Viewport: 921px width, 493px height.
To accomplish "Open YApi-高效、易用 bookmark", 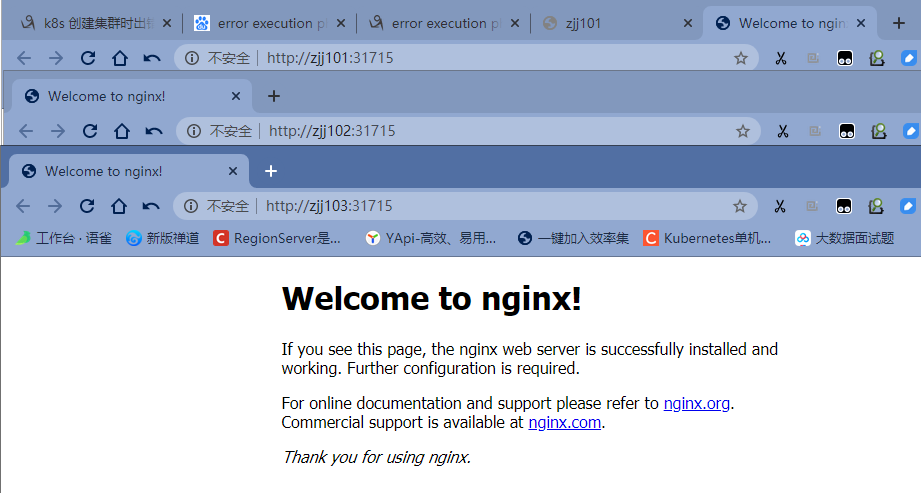I will (x=431, y=238).
